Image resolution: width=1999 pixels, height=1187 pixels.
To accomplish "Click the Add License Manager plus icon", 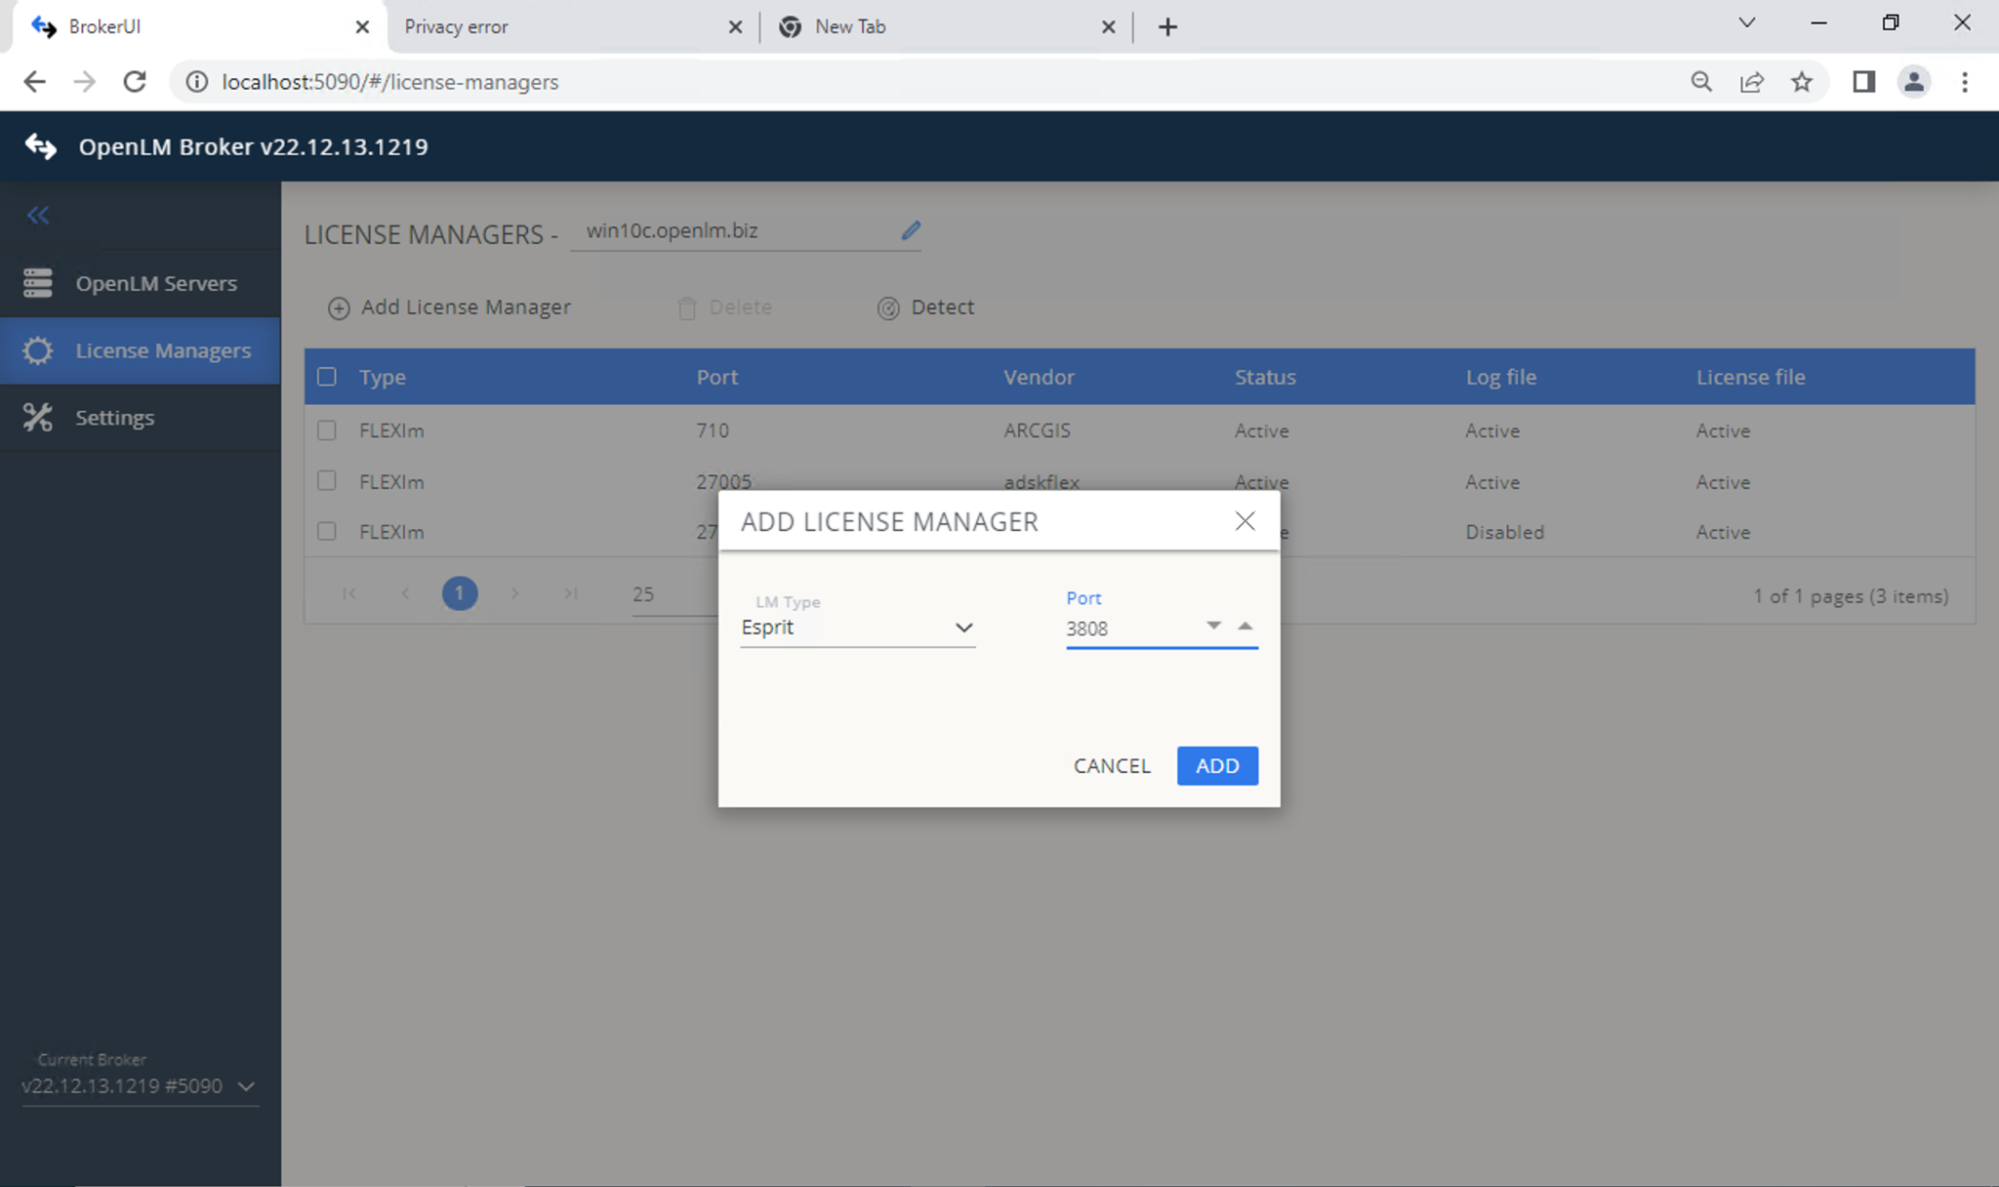I will pos(338,308).
